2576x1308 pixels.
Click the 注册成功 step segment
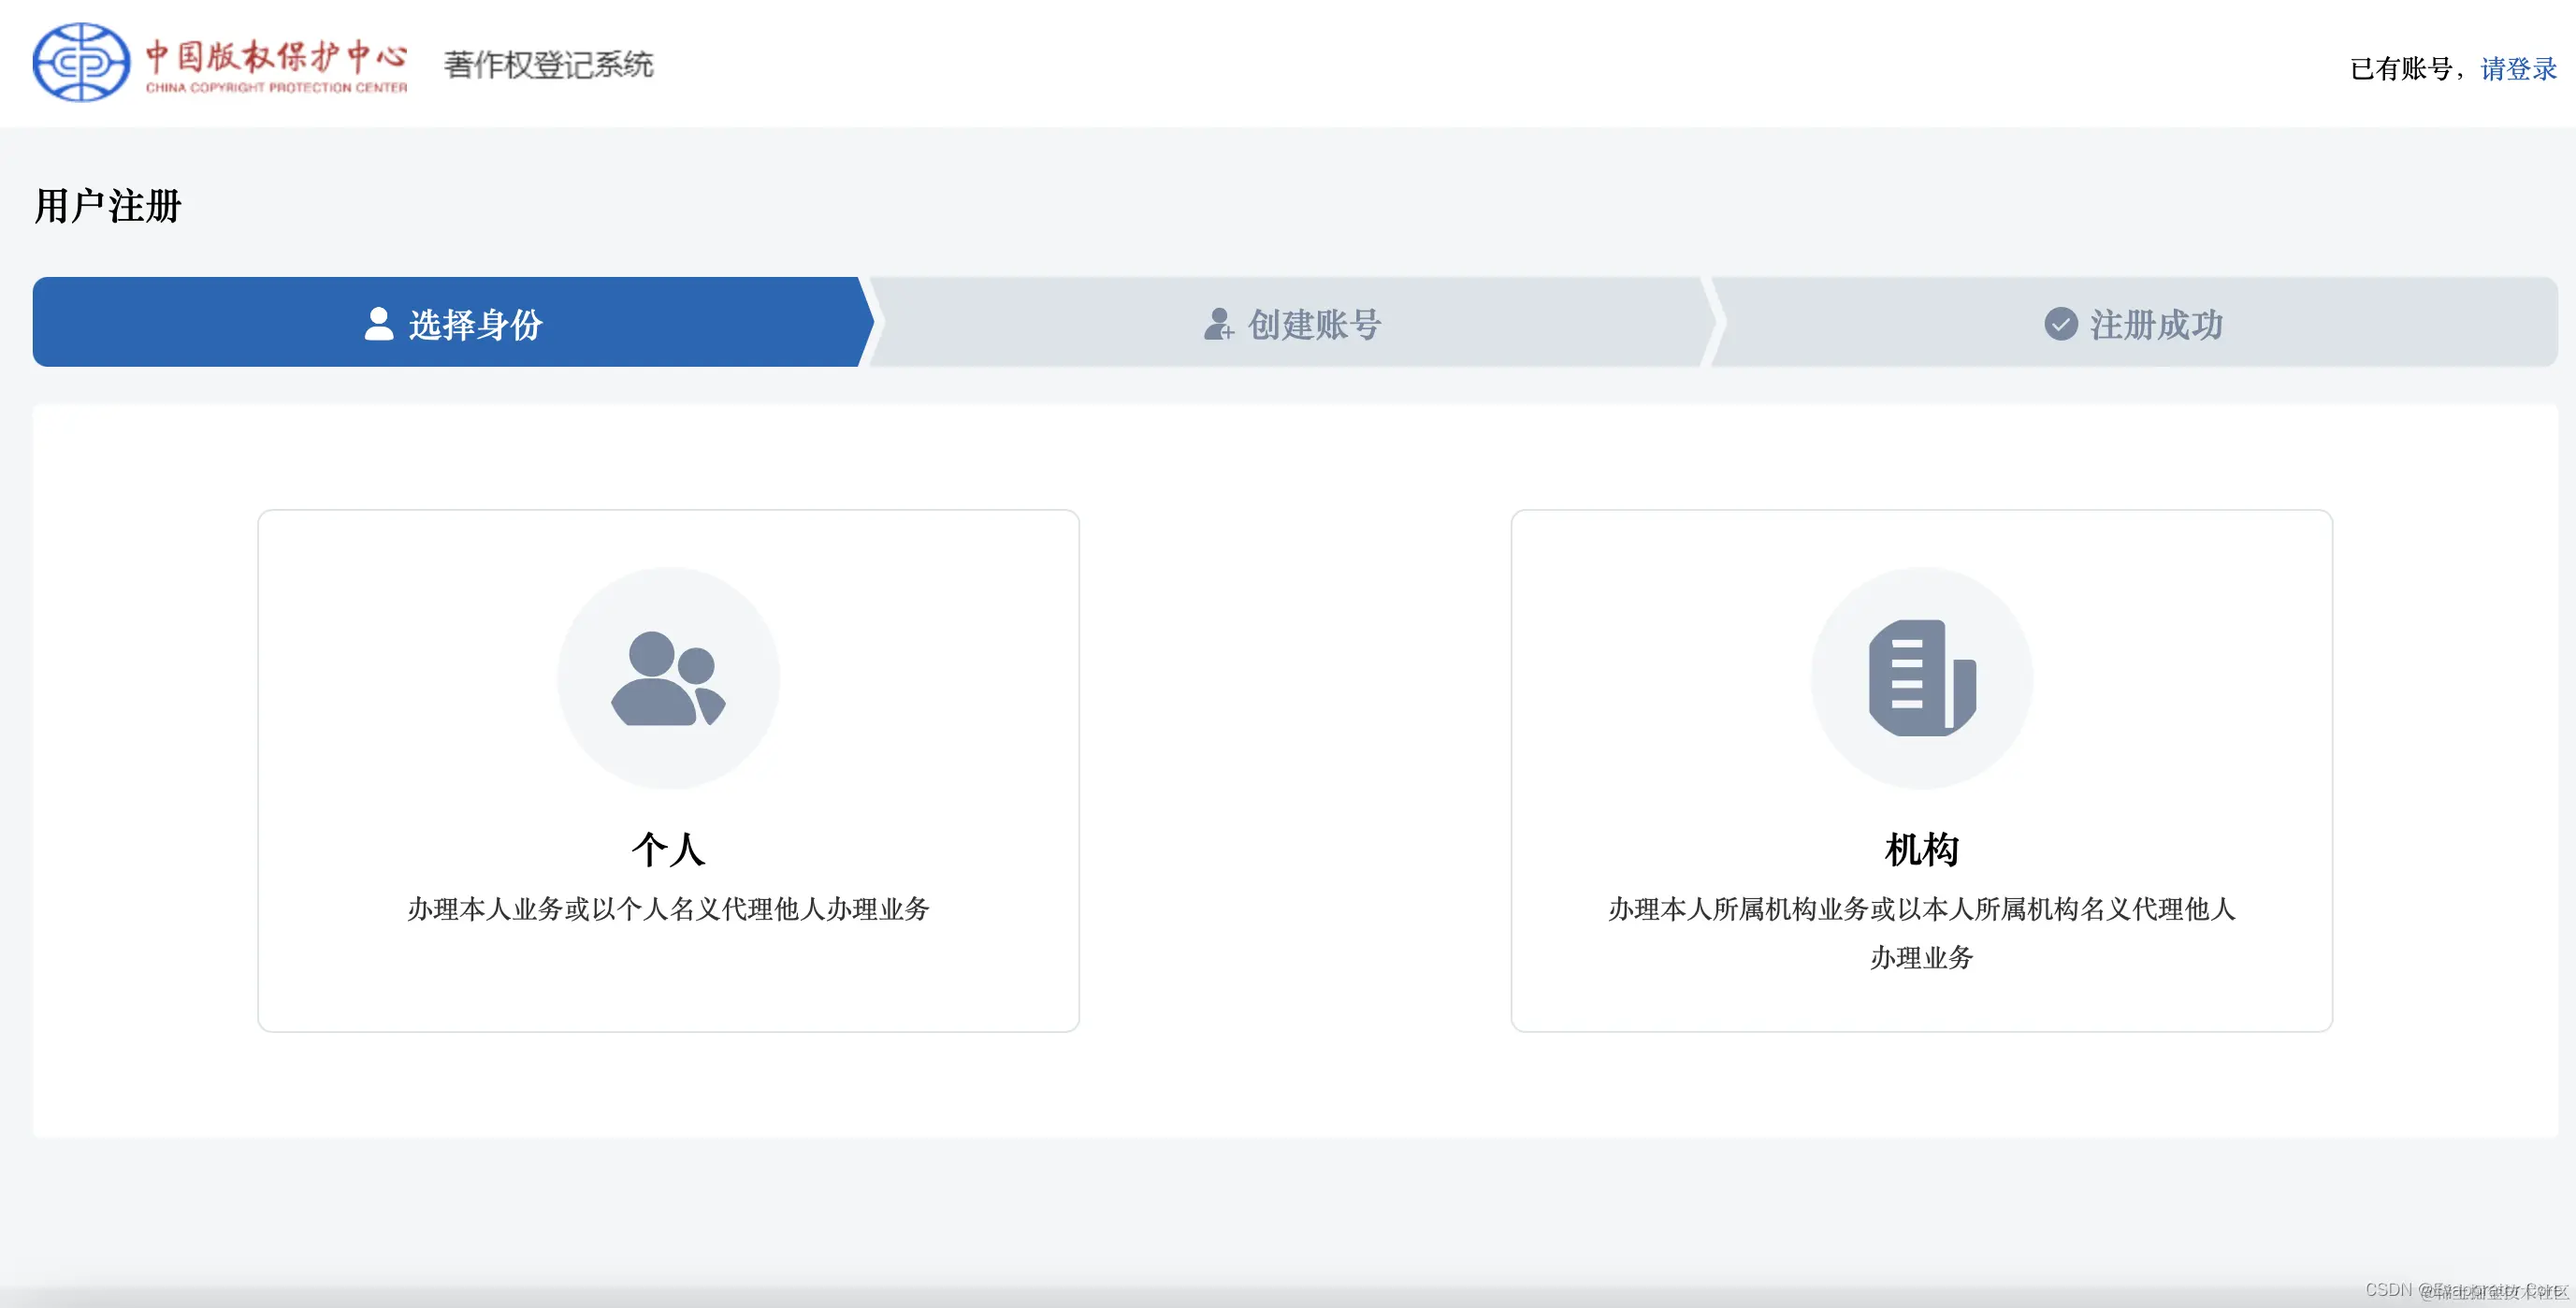[2130, 323]
